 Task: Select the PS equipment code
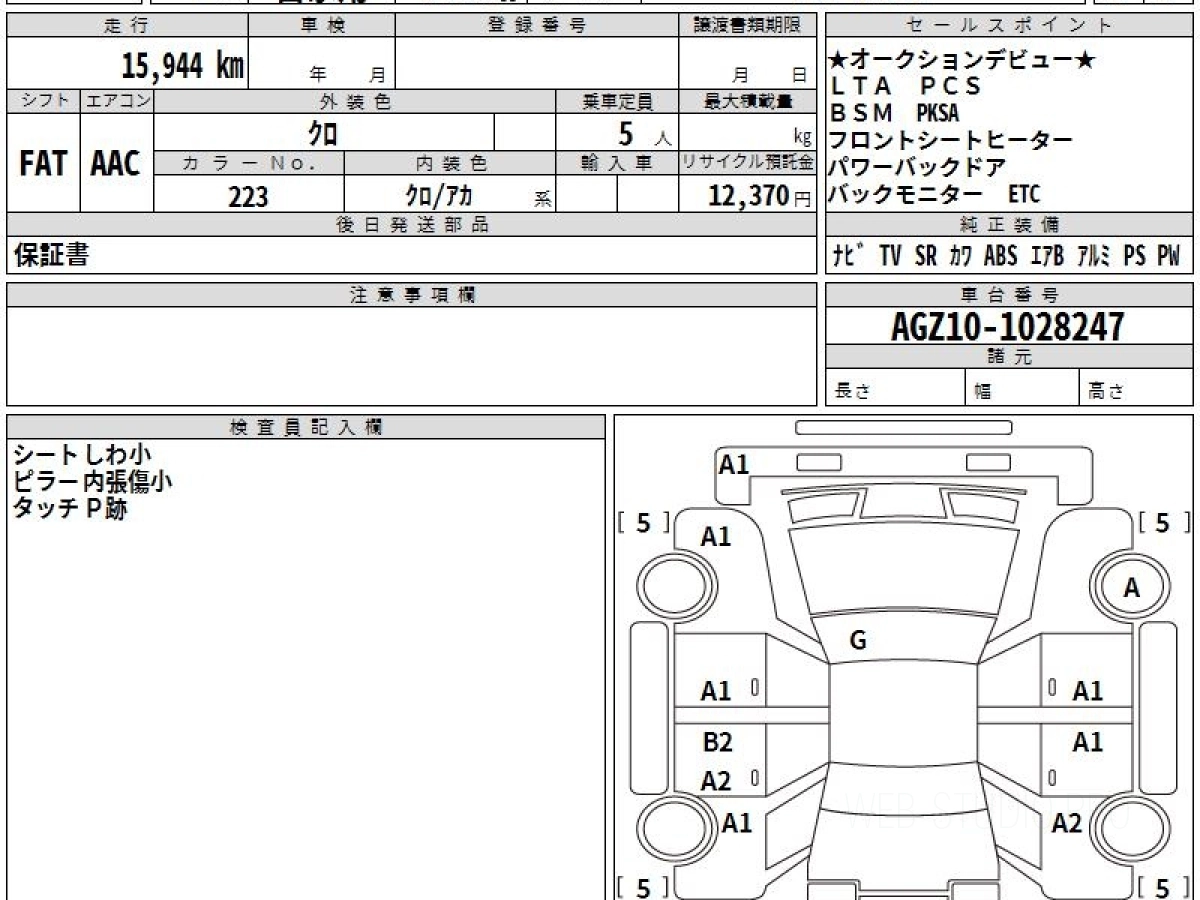click(x=1134, y=255)
